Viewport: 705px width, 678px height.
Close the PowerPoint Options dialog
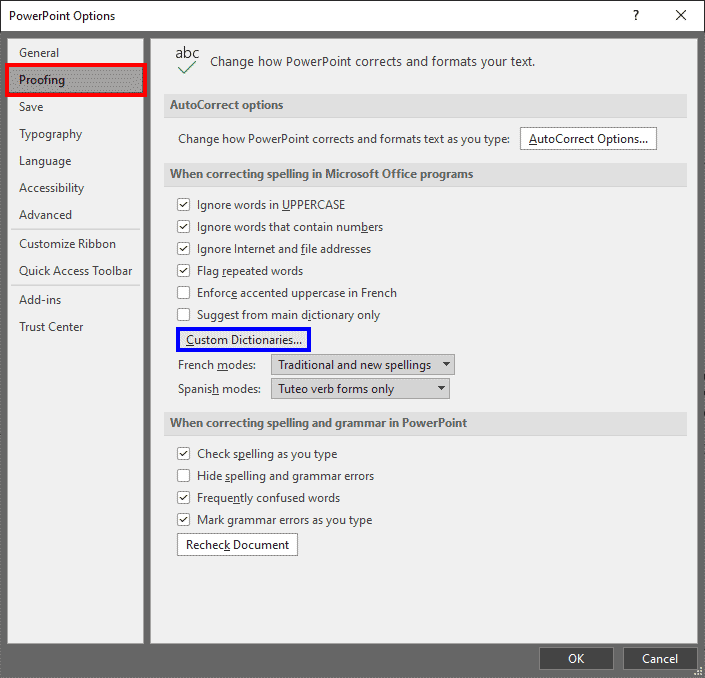click(x=681, y=16)
